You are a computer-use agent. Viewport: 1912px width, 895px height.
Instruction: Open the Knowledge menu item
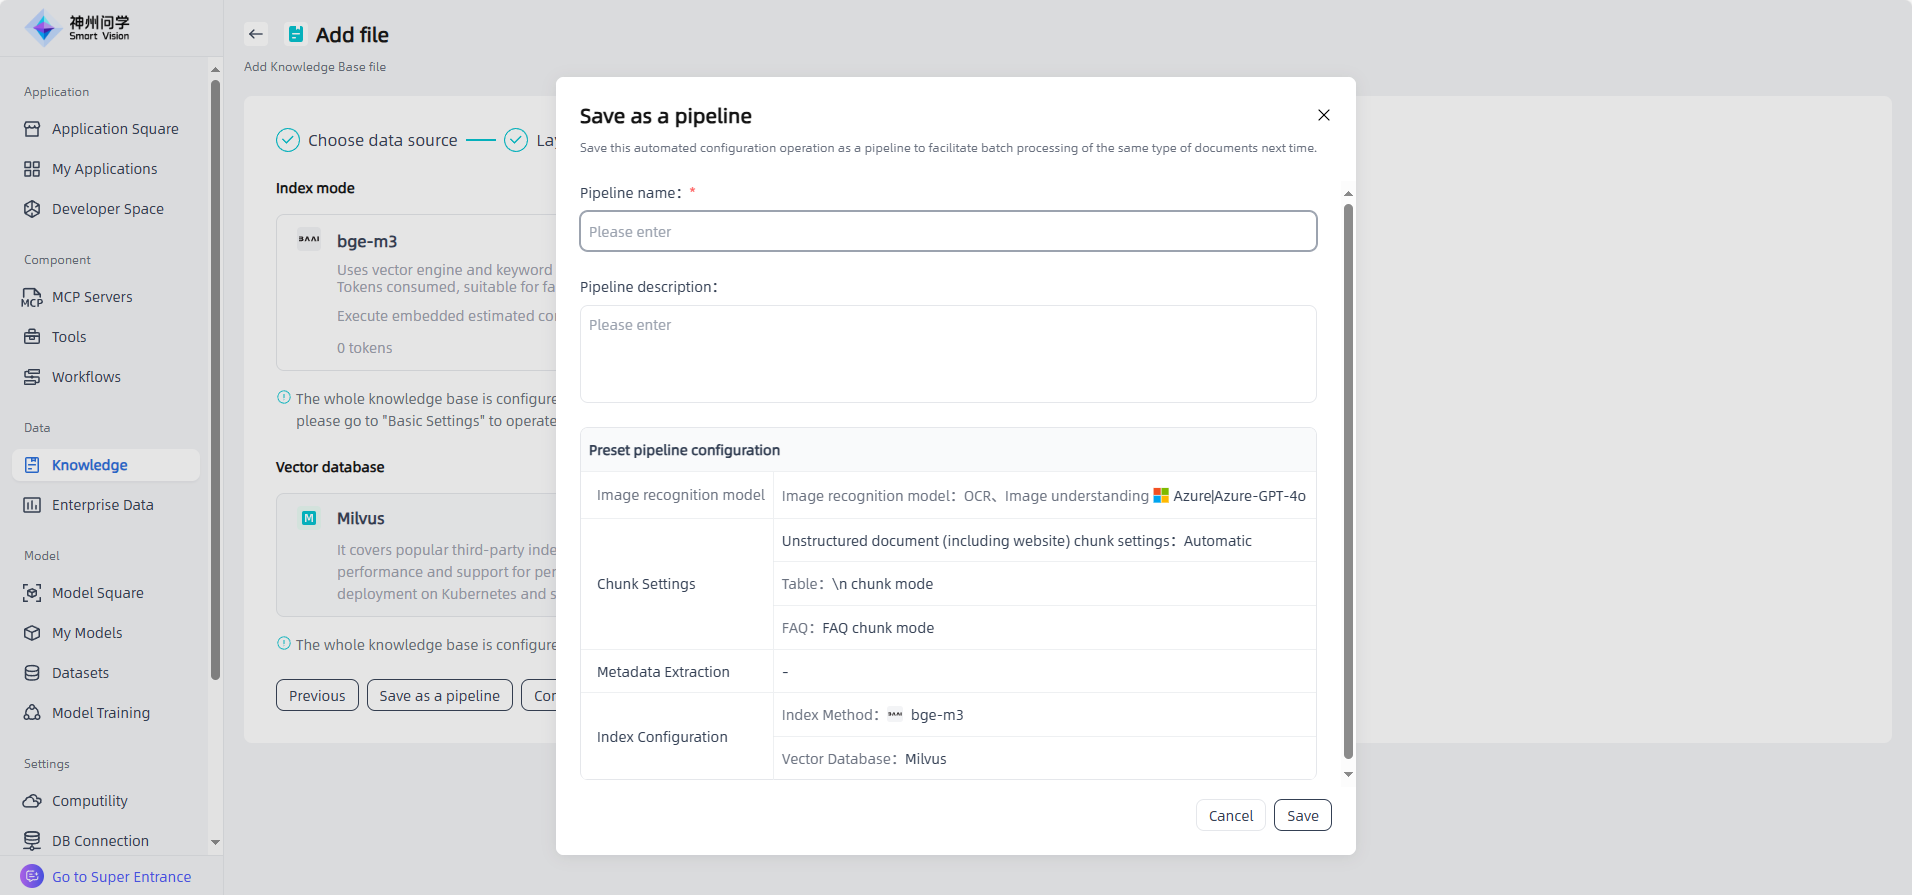(x=90, y=465)
